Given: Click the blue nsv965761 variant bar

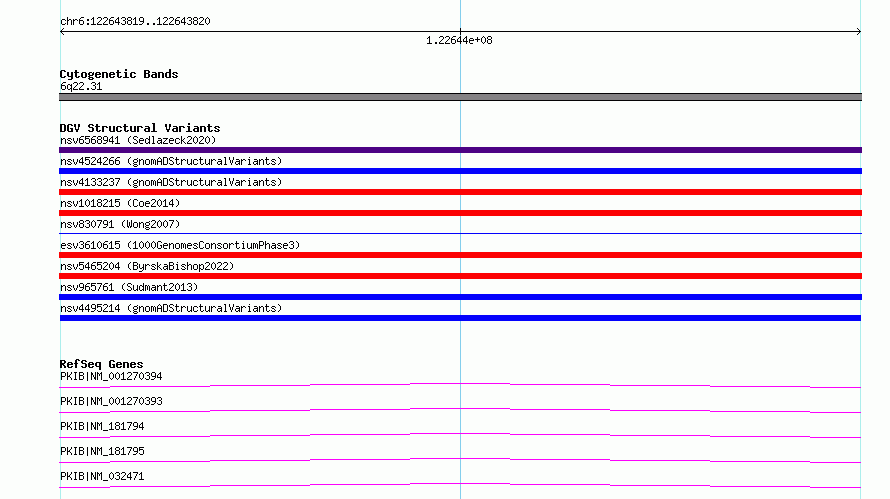Looking at the screenshot, I should 460,297.
